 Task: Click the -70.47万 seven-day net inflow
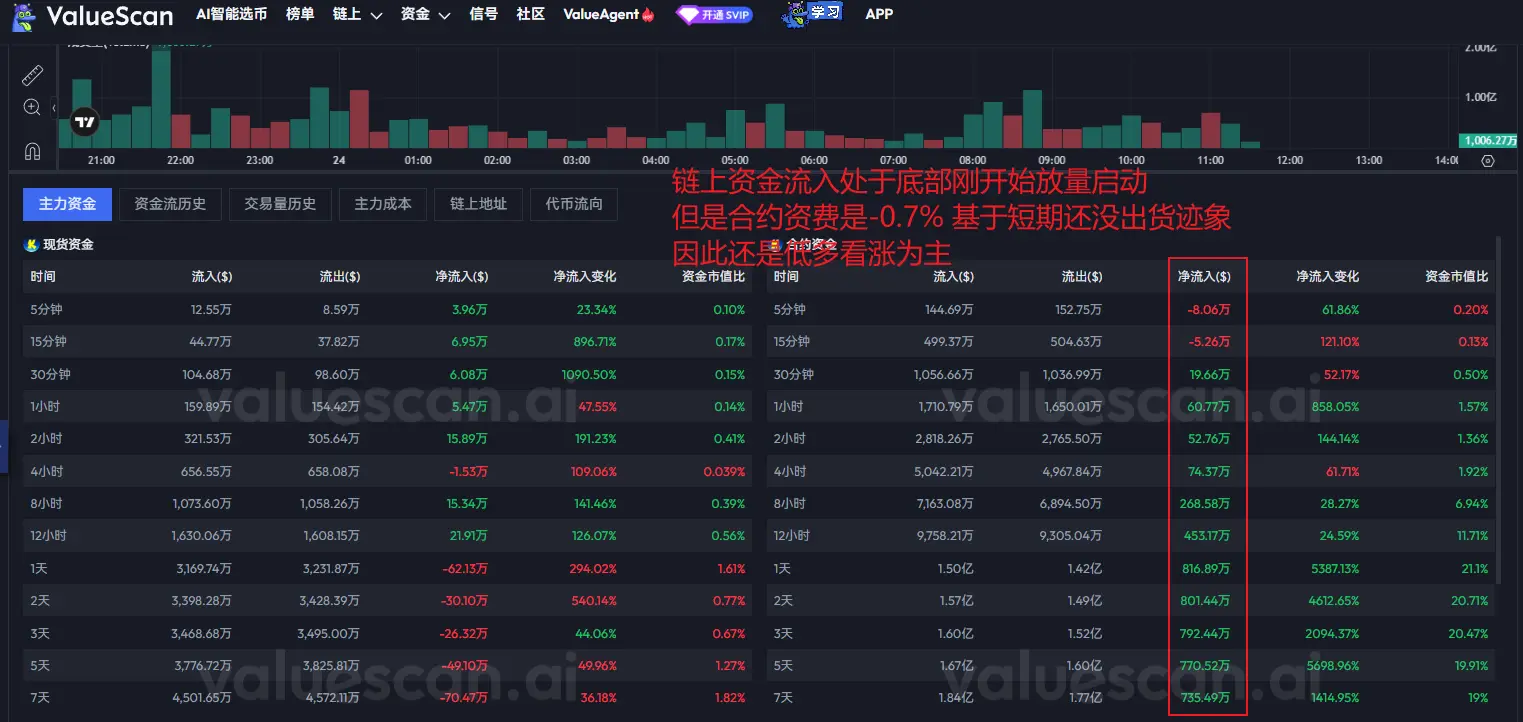(x=464, y=697)
